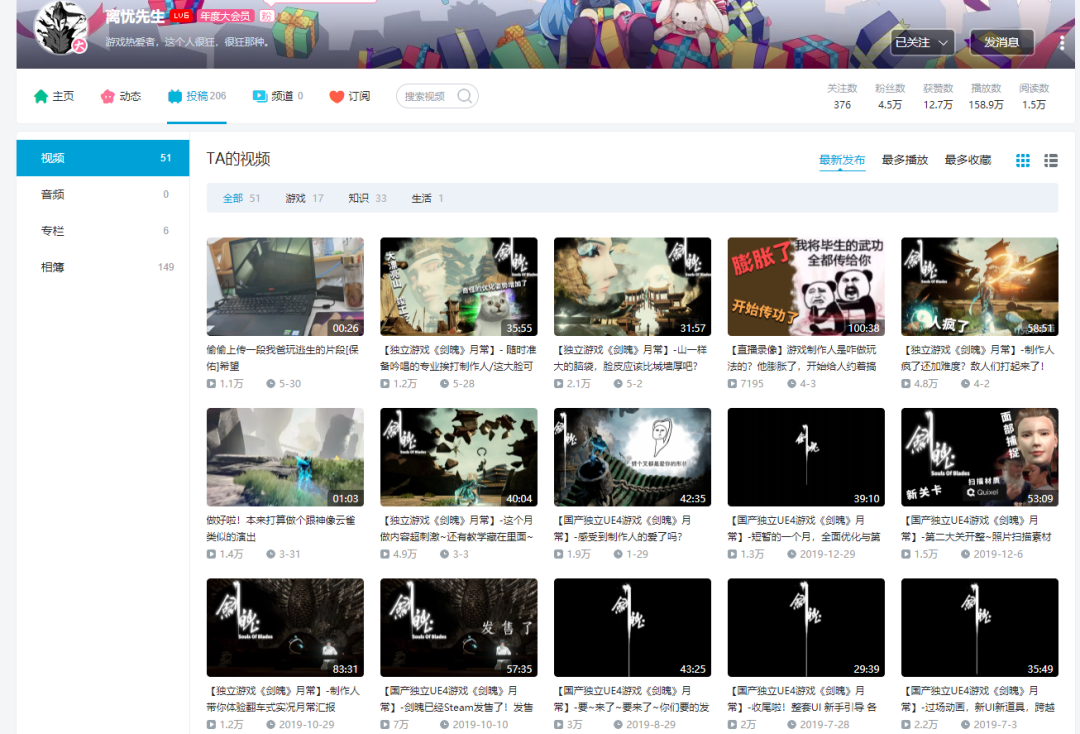
Task: Click the blue TV icon for 投稿
Action: point(174,96)
